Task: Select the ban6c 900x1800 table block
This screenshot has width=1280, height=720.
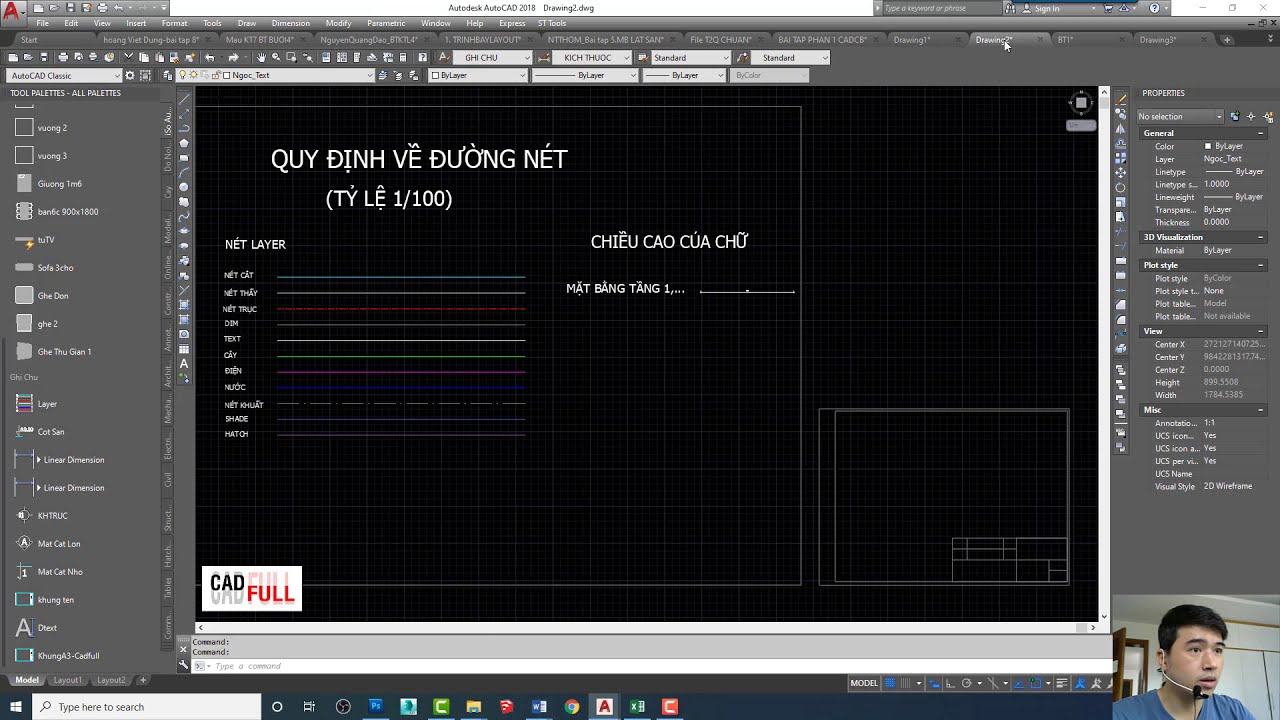Action: [56, 212]
